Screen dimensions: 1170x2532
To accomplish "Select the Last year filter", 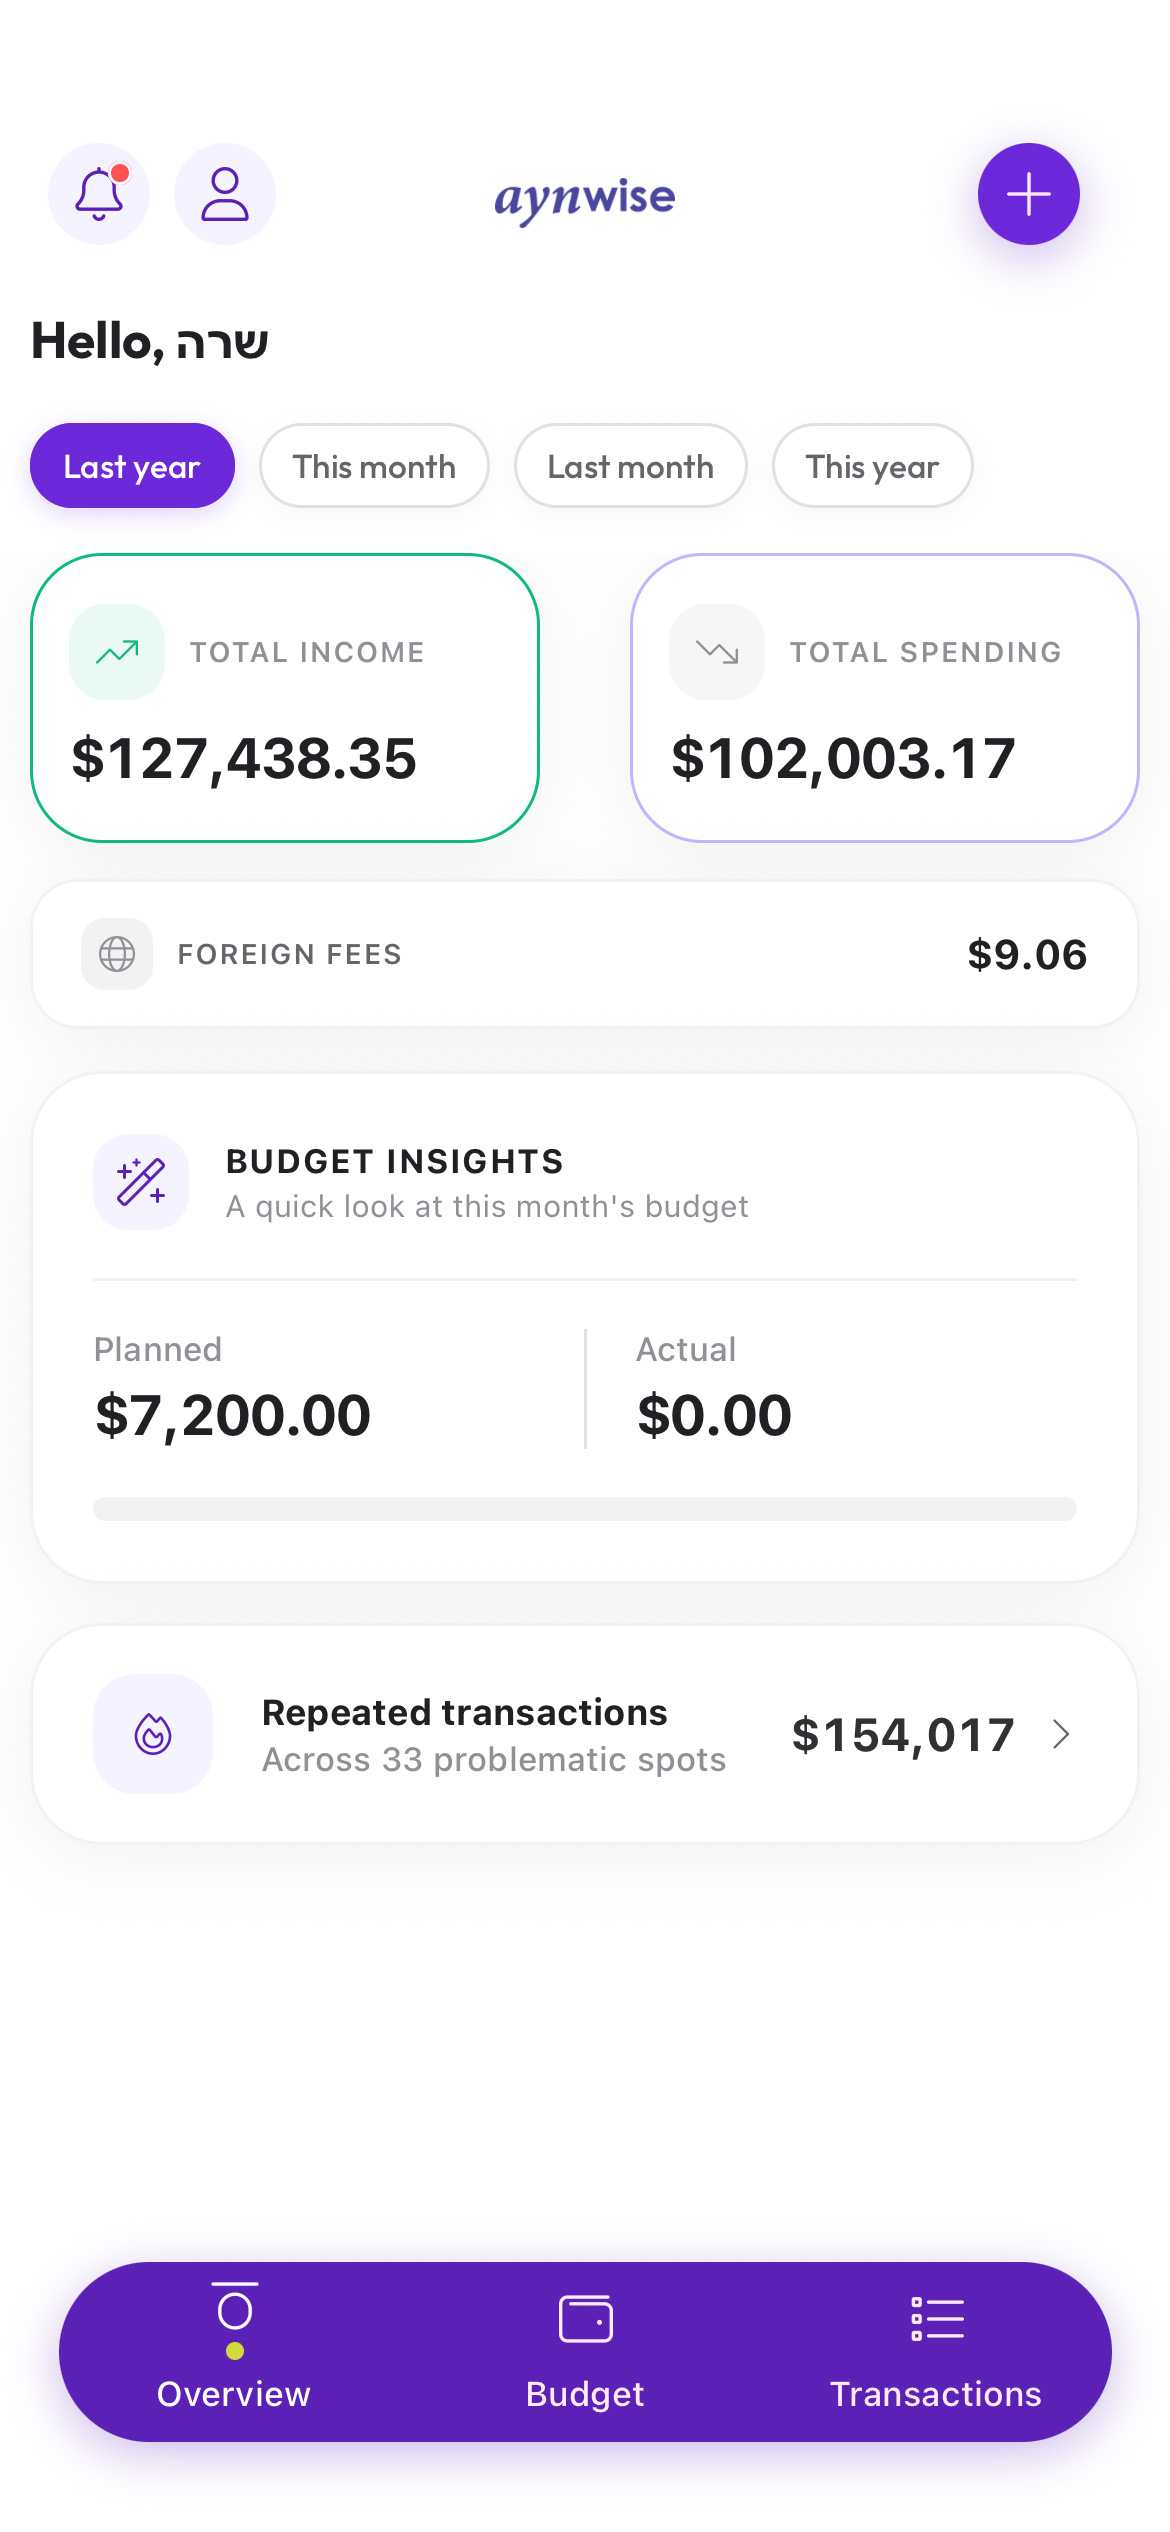I will (x=132, y=466).
